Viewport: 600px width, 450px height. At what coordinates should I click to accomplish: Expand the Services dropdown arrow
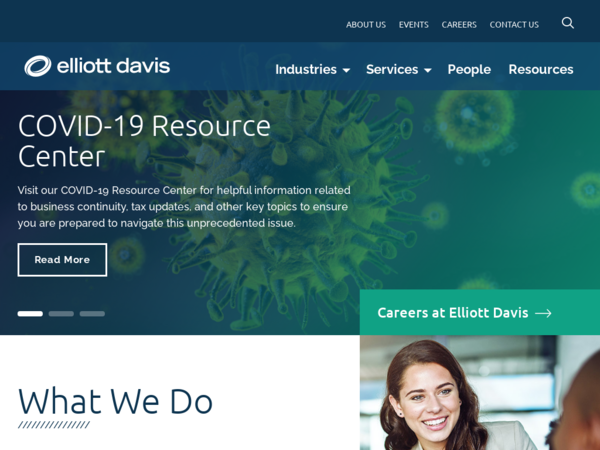428,70
